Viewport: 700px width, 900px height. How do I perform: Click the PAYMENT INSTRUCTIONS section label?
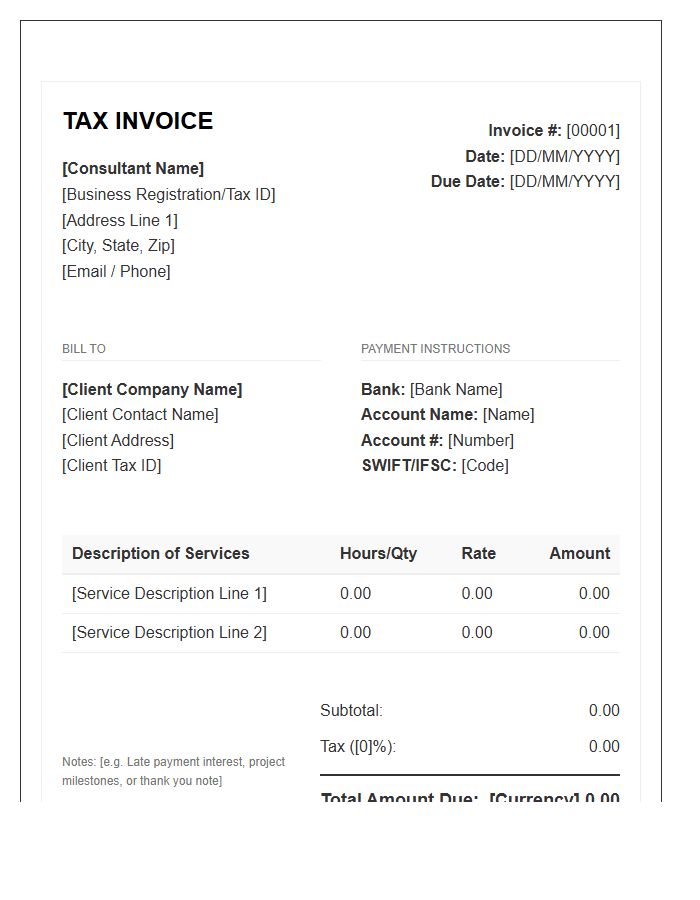pos(435,348)
